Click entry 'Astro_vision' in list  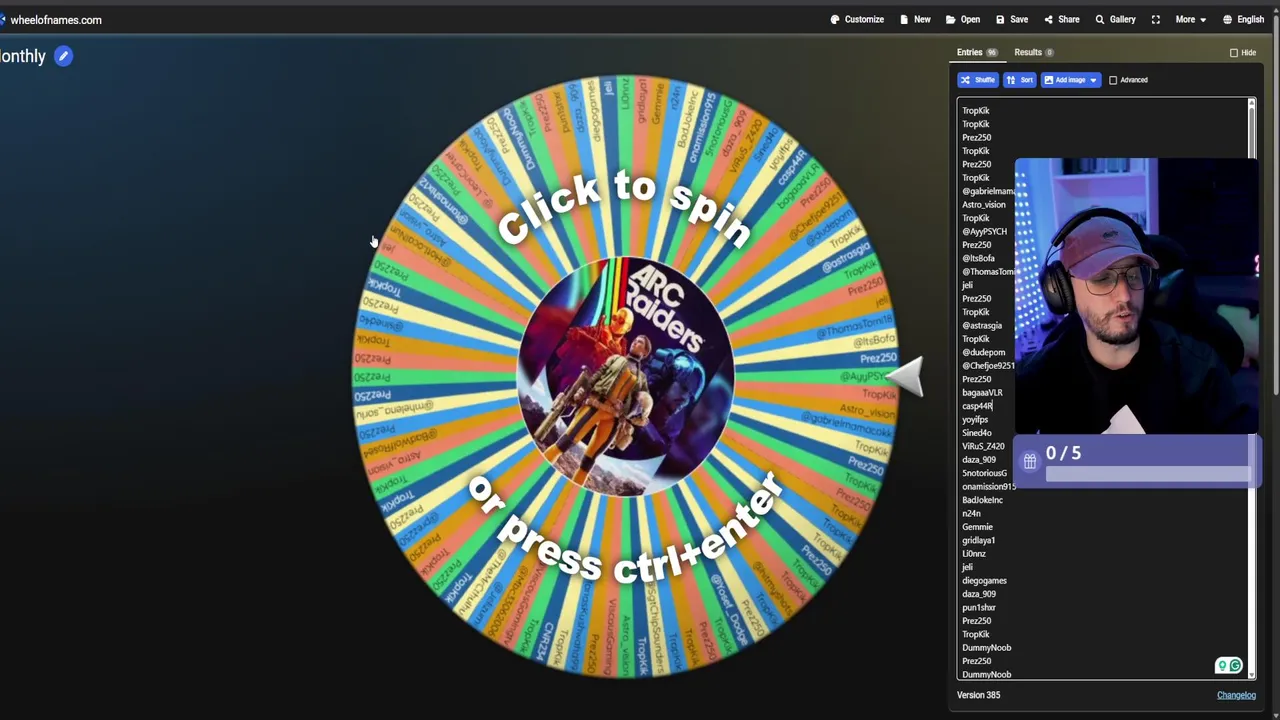click(x=983, y=204)
